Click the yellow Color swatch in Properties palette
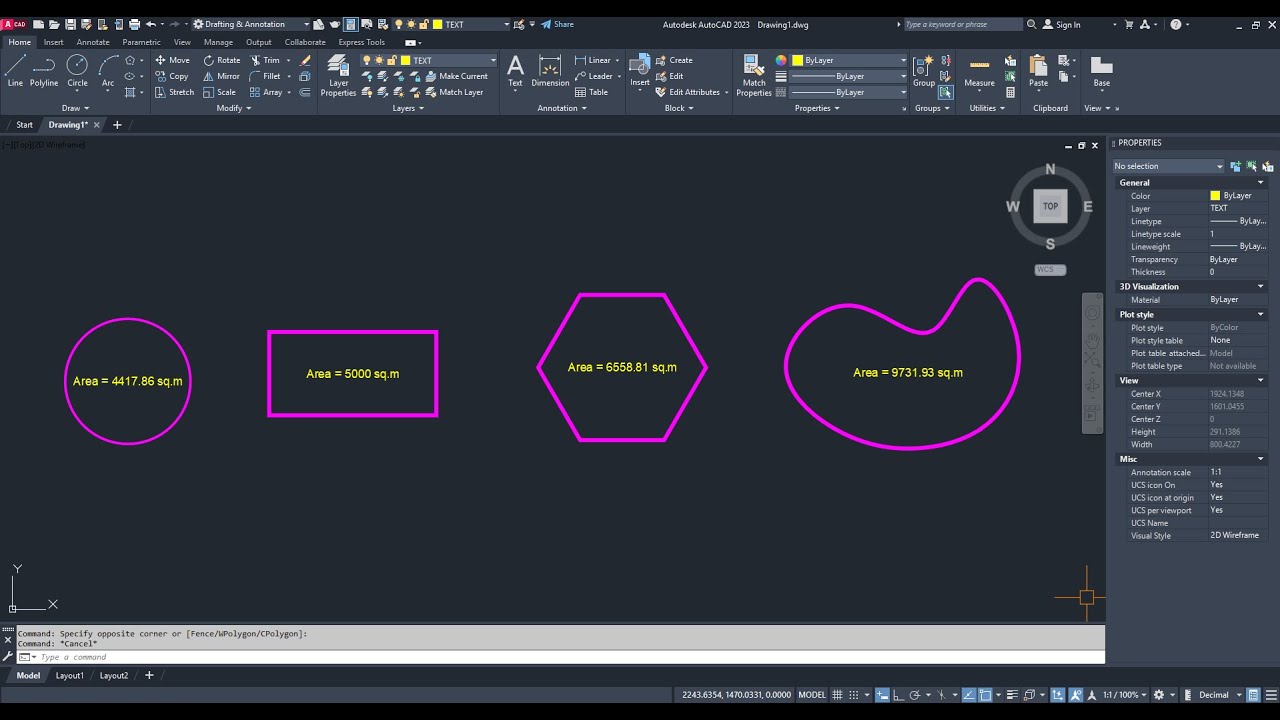Screen dimensions: 1280x720 coord(1215,196)
